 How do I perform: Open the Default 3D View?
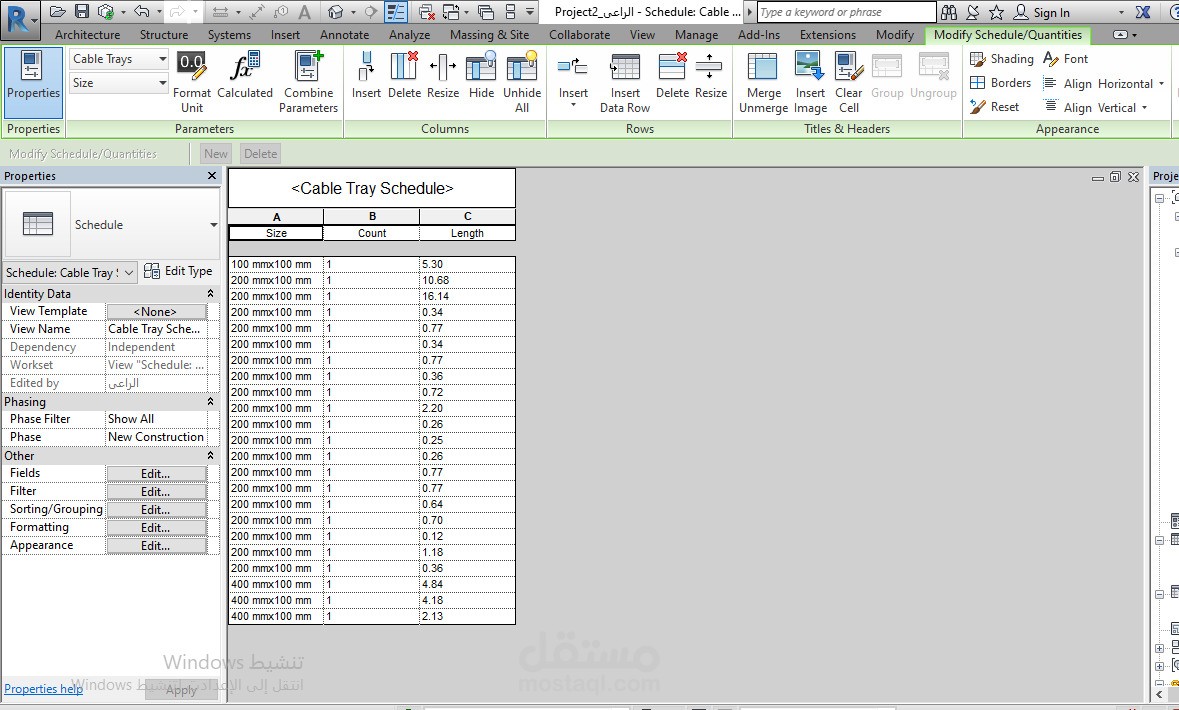[x=335, y=12]
